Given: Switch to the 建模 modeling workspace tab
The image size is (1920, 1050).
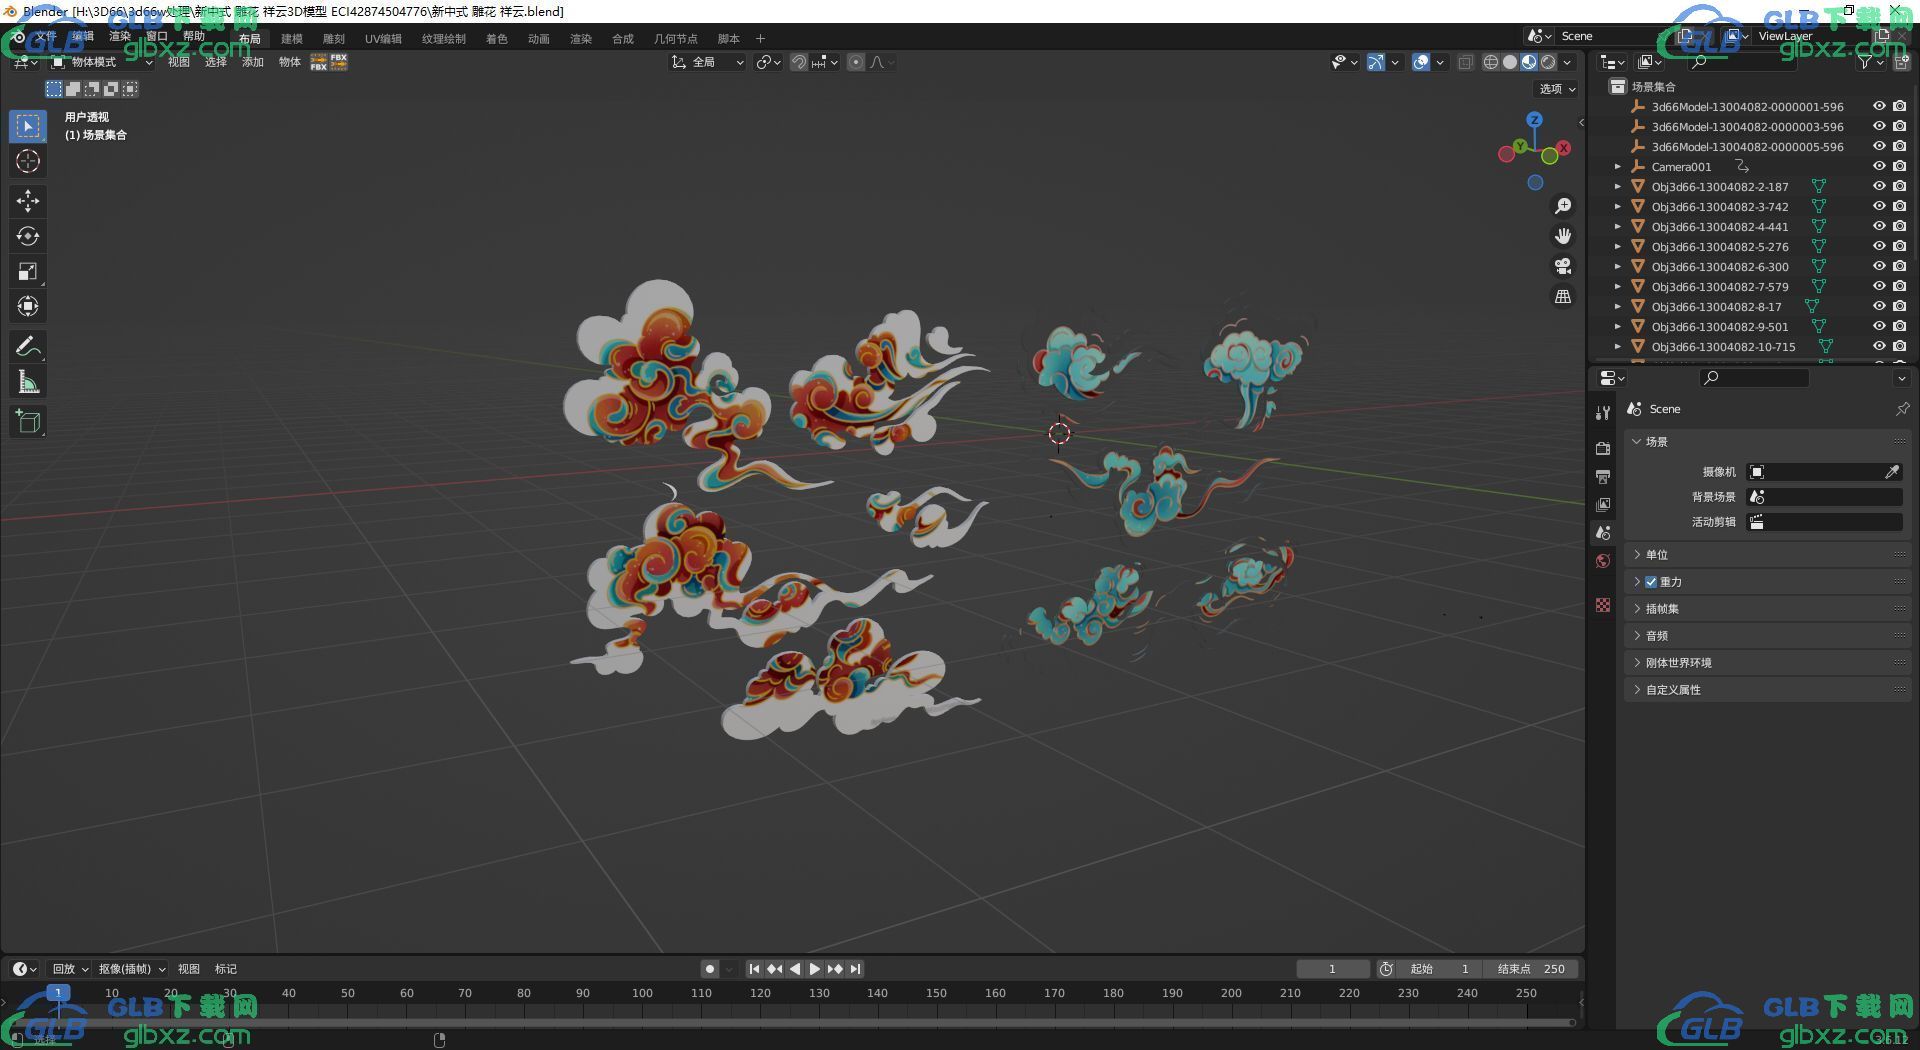Looking at the screenshot, I should pyautogui.click(x=291, y=39).
